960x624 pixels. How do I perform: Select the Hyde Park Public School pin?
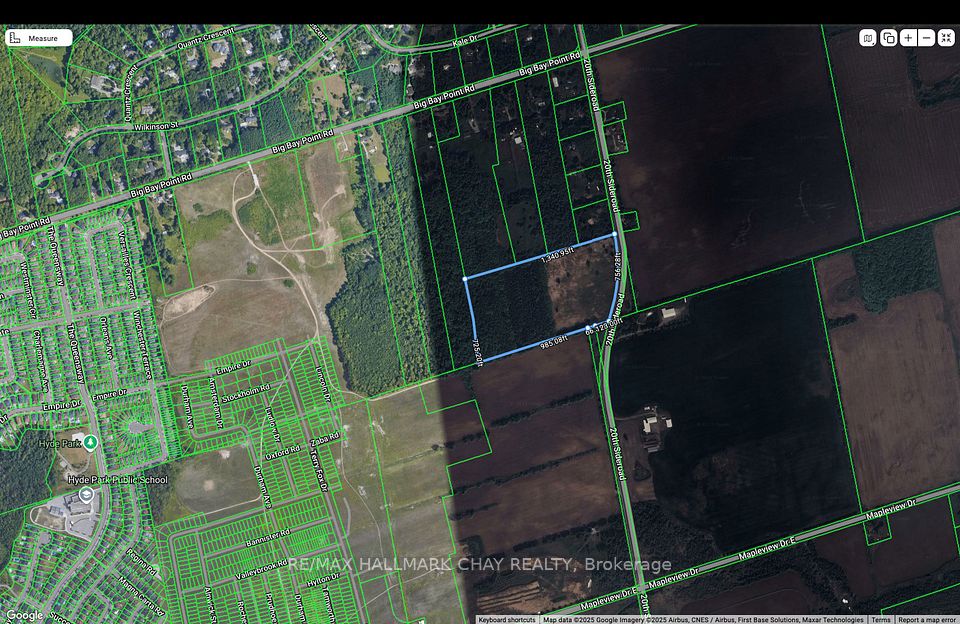coord(85,494)
